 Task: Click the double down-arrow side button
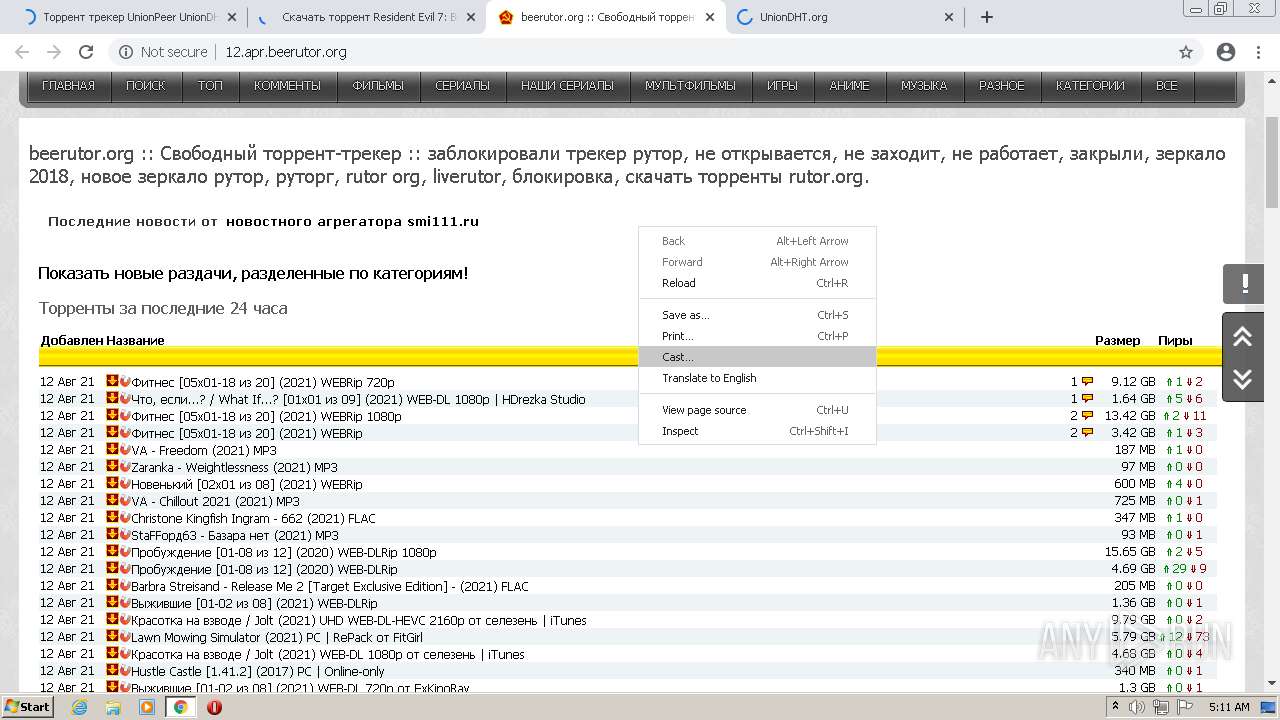tap(1243, 379)
